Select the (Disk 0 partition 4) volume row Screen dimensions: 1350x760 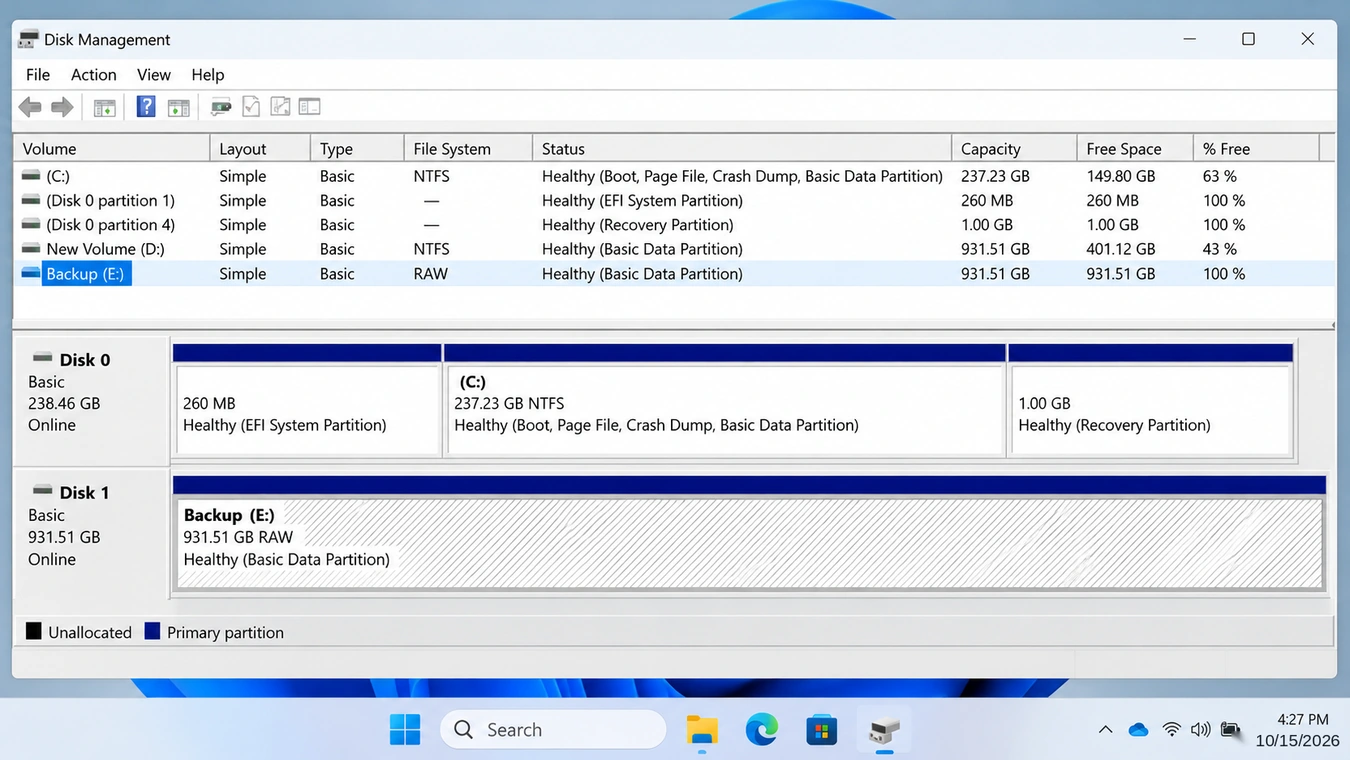(x=673, y=225)
